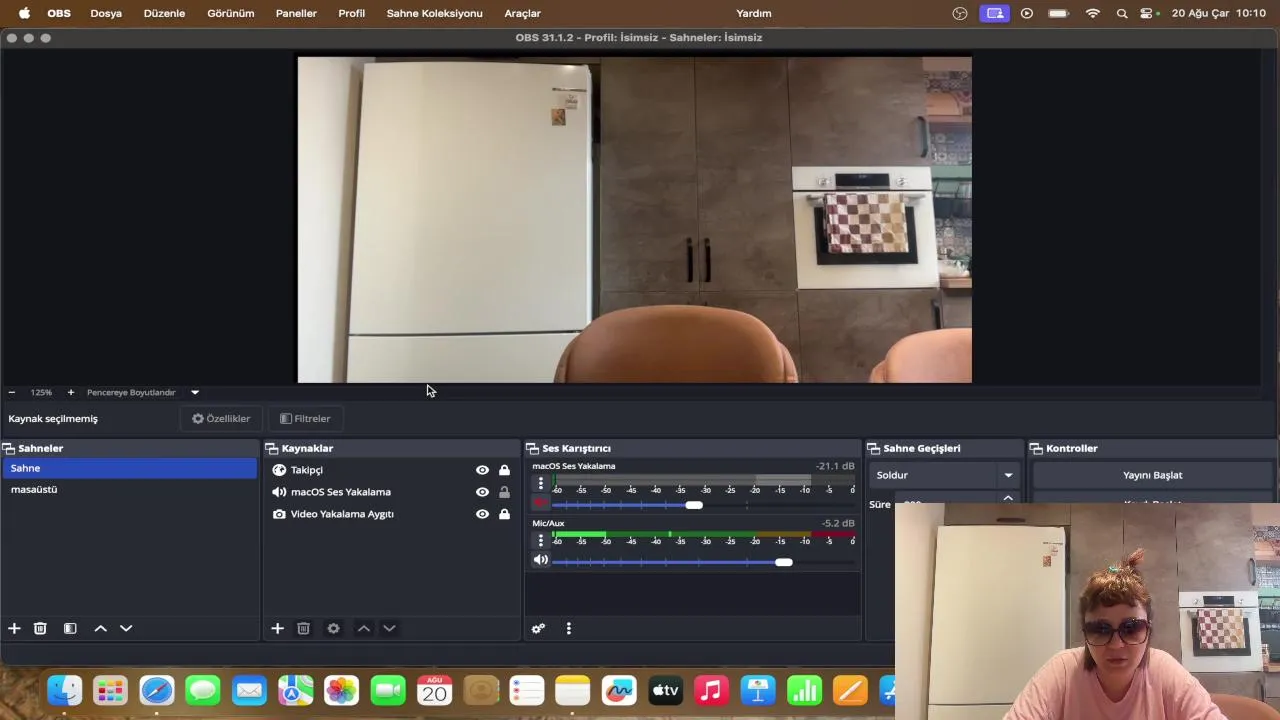Open the Yardım menu
The image size is (1280, 720).
coord(753,13)
